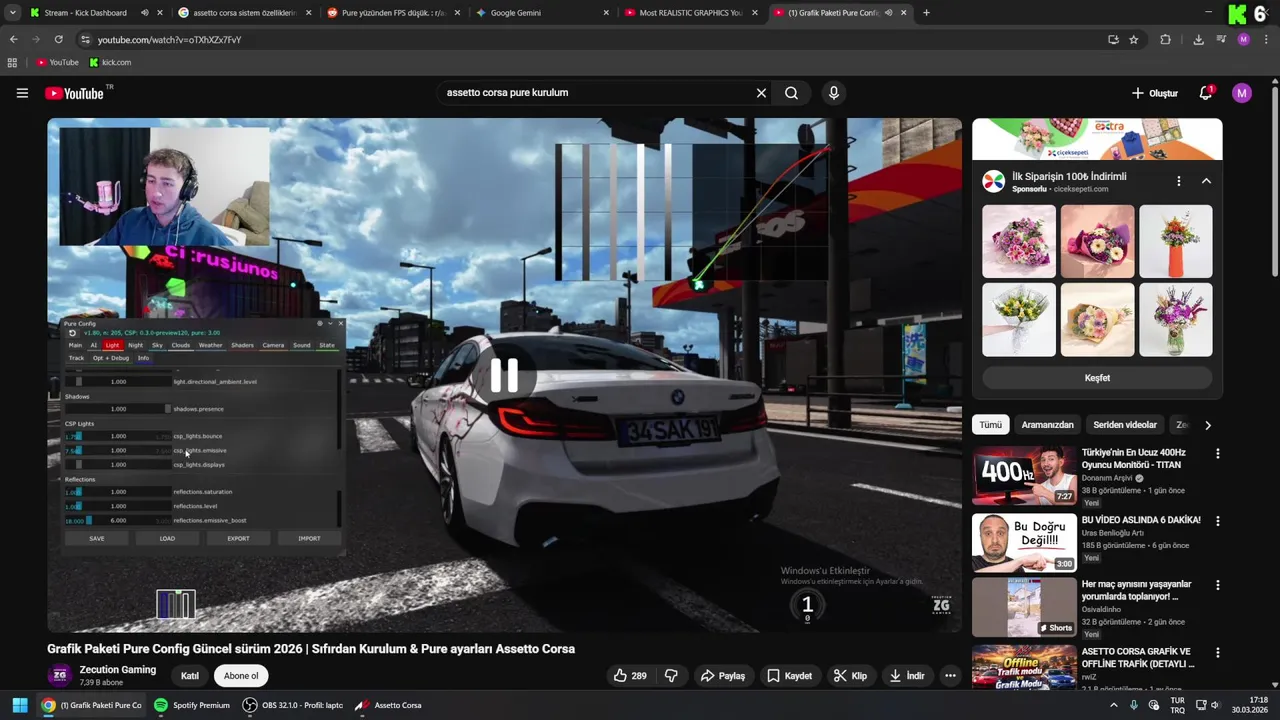Viewport: 1280px width, 720px height.
Task: Open the YouTube notifications bell
Action: tap(1206, 93)
